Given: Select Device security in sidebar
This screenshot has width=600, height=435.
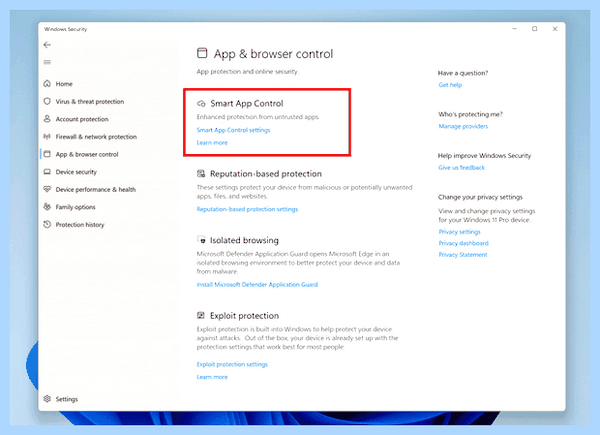Looking at the screenshot, I should coord(76,172).
